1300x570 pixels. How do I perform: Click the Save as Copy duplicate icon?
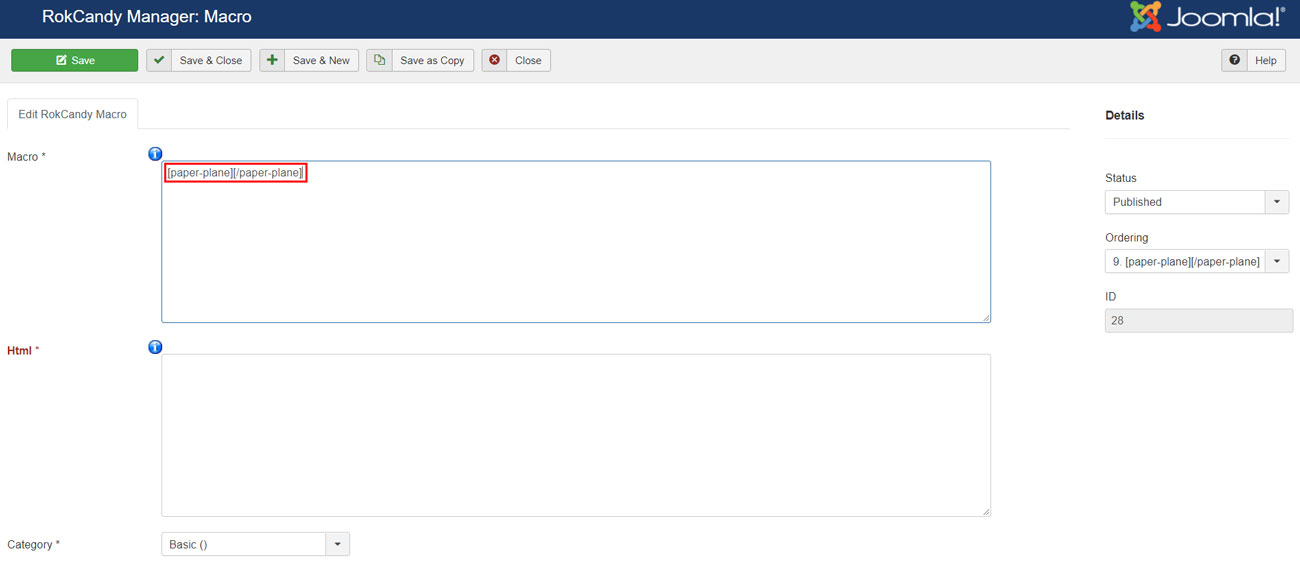click(x=379, y=60)
